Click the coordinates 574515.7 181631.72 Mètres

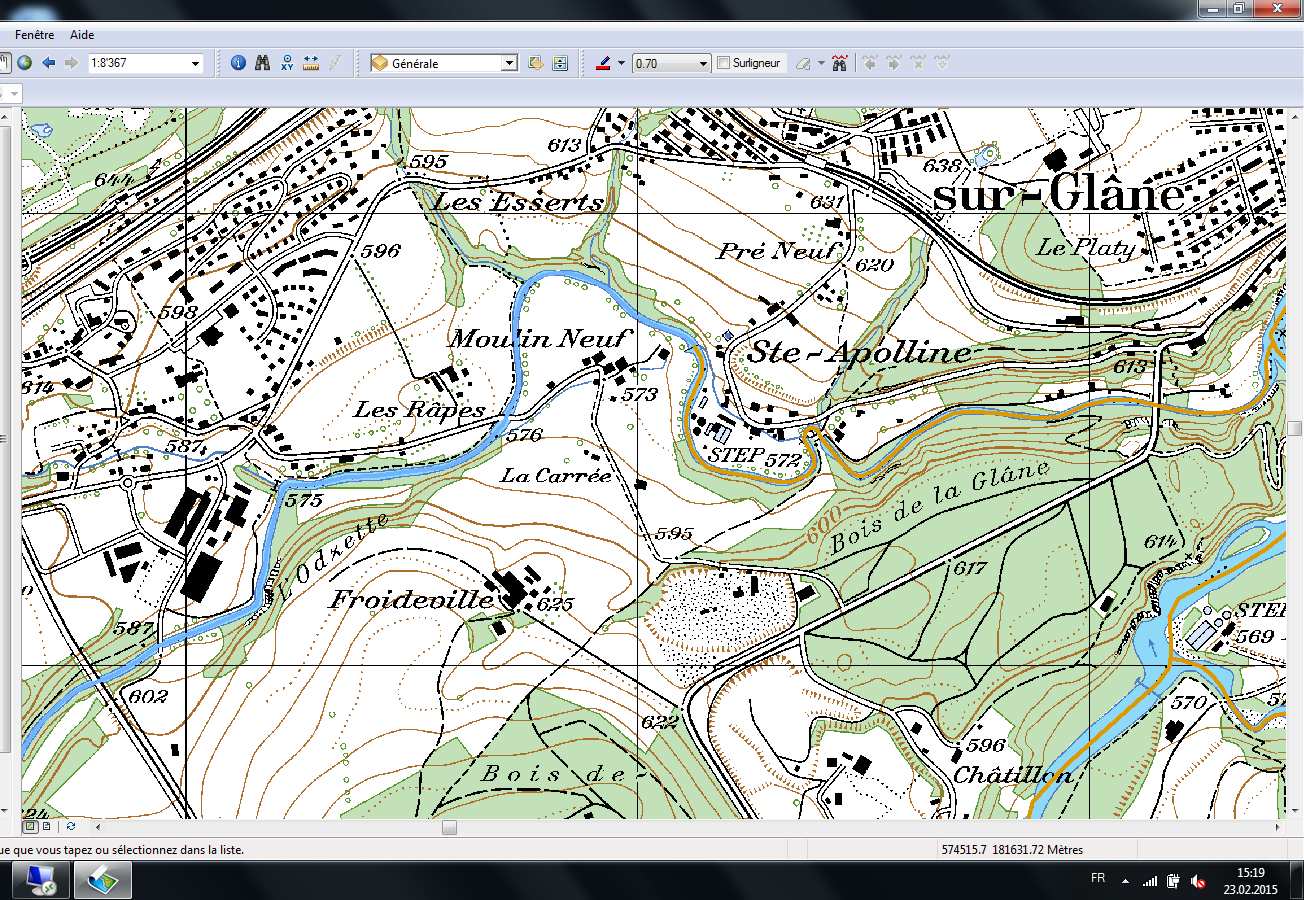point(1012,850)
